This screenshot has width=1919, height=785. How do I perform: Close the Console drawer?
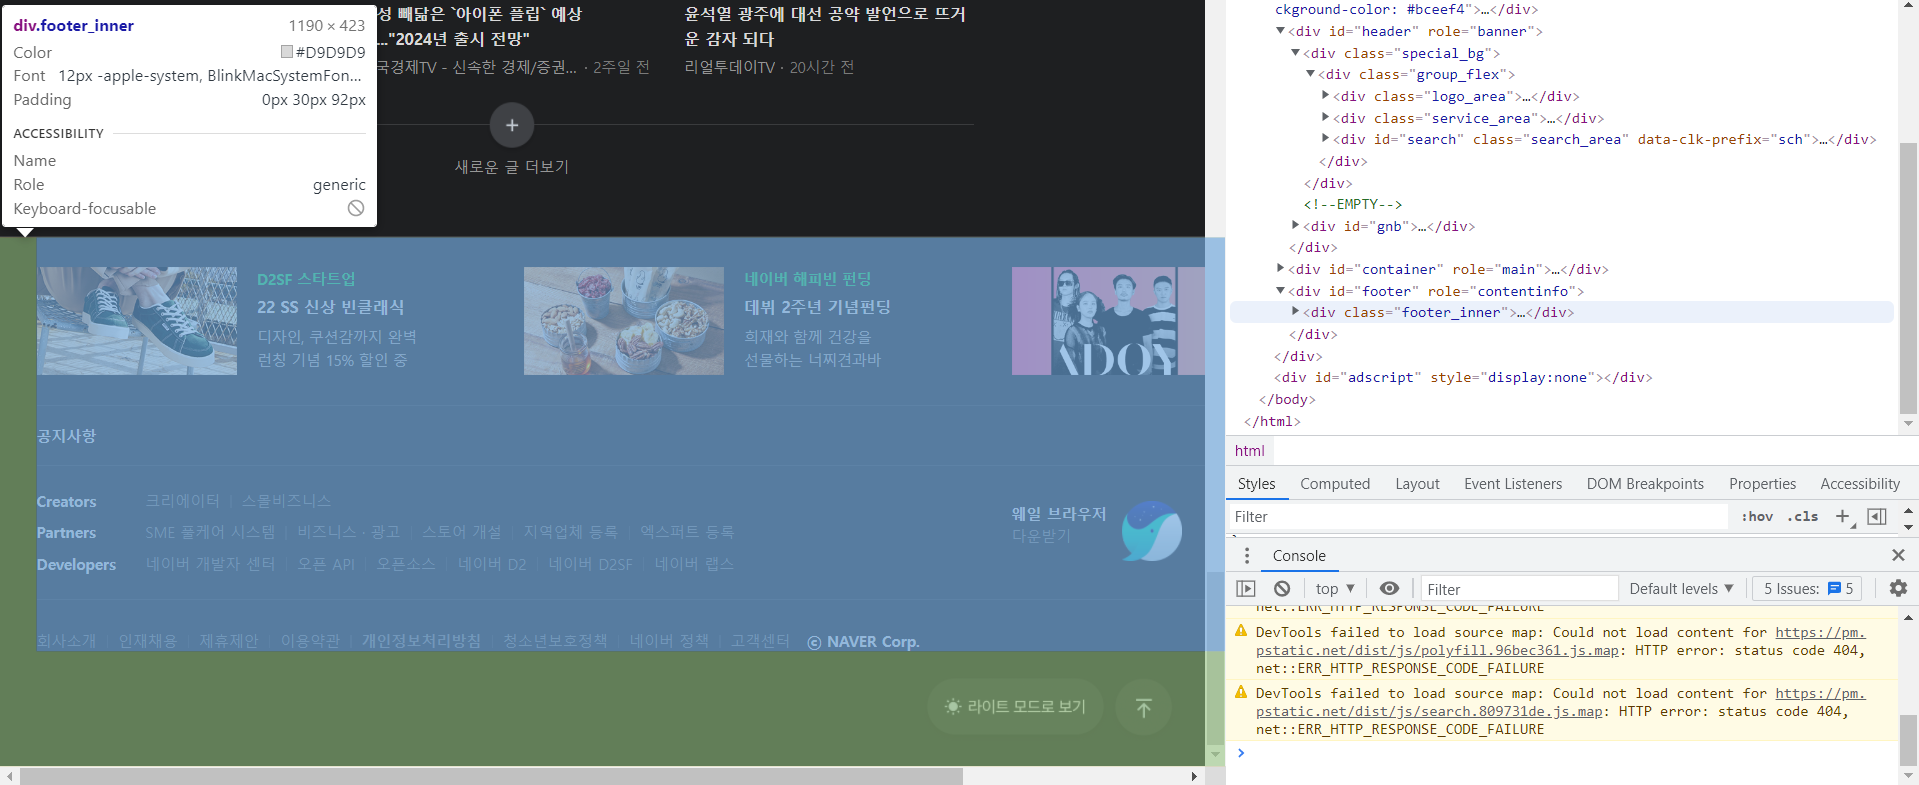click(x=1898, y=555)
